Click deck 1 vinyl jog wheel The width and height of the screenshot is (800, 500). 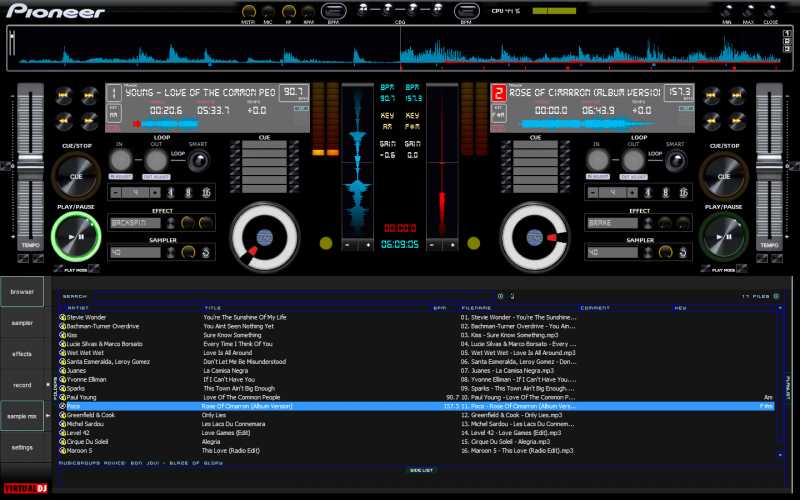(x=264, y=237)
